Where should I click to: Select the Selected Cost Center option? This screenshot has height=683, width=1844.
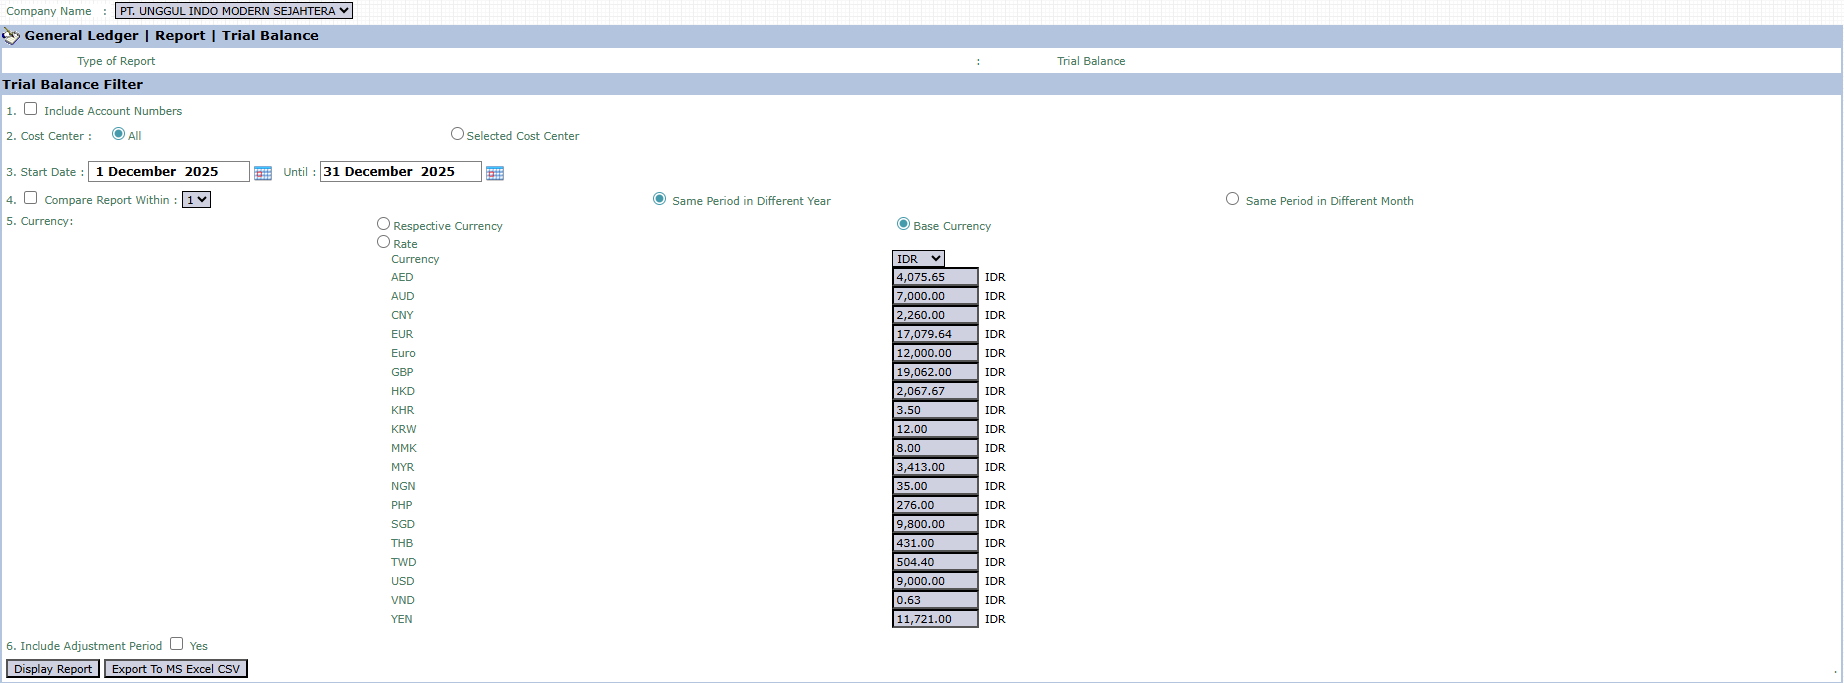(457, 134)
